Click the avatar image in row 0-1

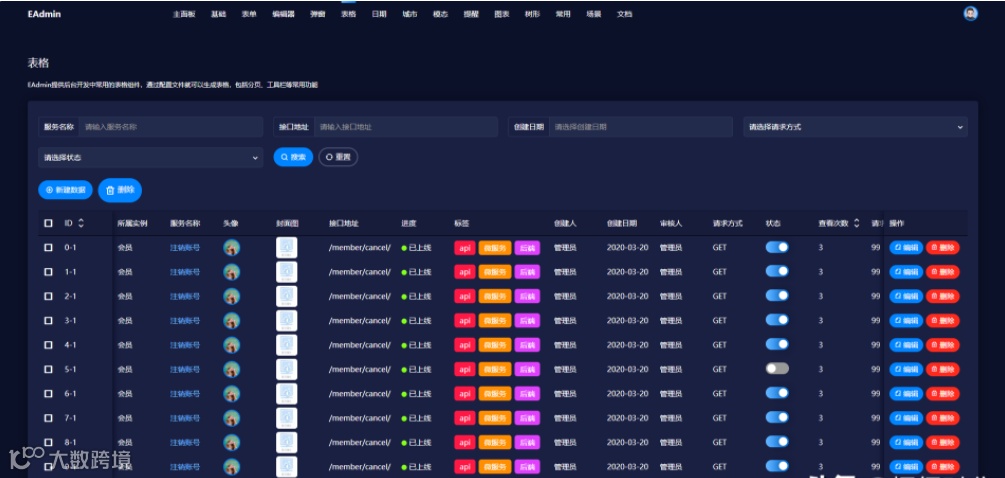pyautogui.click(x=231, y=247)
